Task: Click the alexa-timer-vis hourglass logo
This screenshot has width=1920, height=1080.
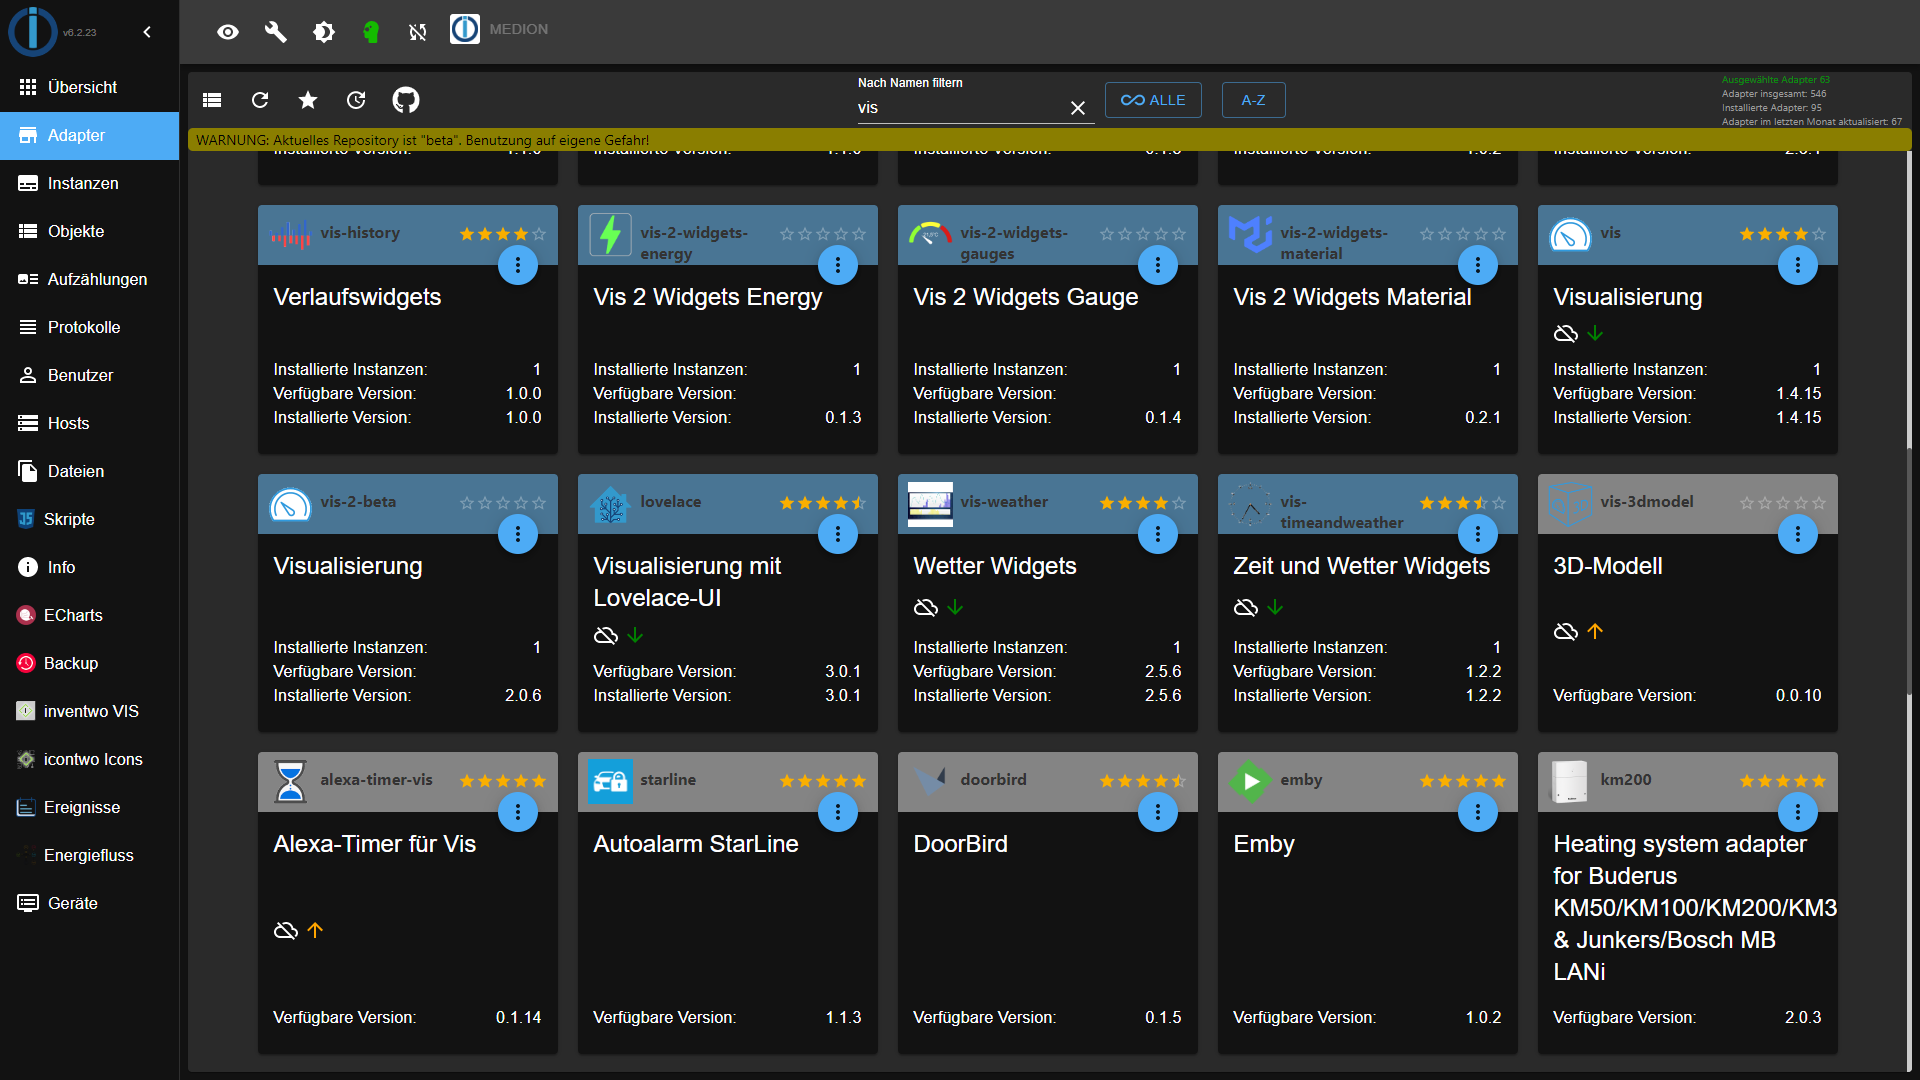Action: tap(290, 782)
